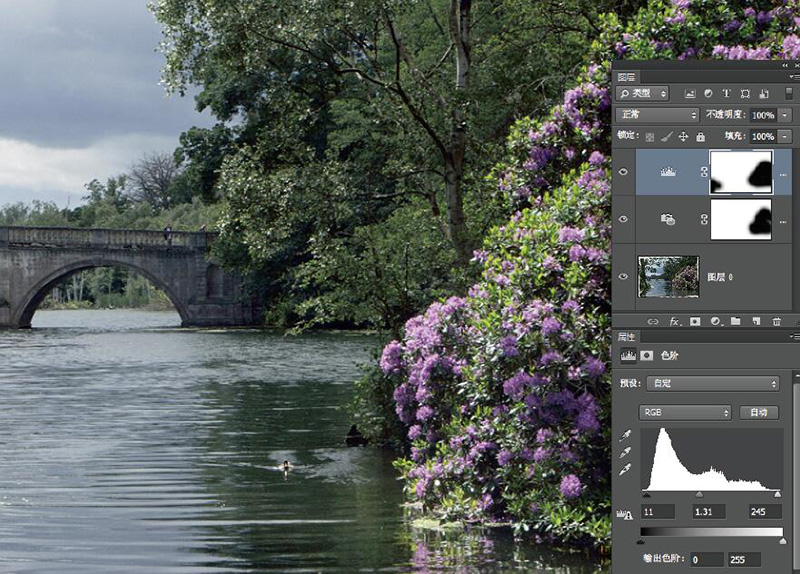Click the input midtones slider handle
800x574 pixels.
click(x=699, y=494)
